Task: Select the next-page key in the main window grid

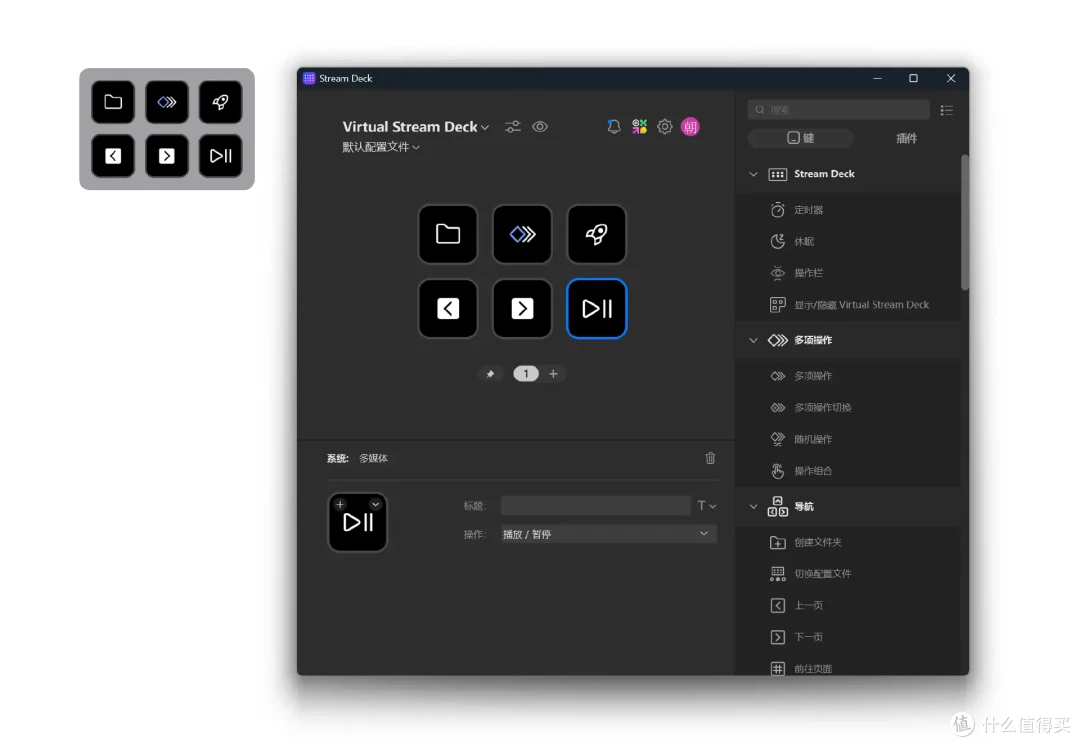Action: click(522, 308)
